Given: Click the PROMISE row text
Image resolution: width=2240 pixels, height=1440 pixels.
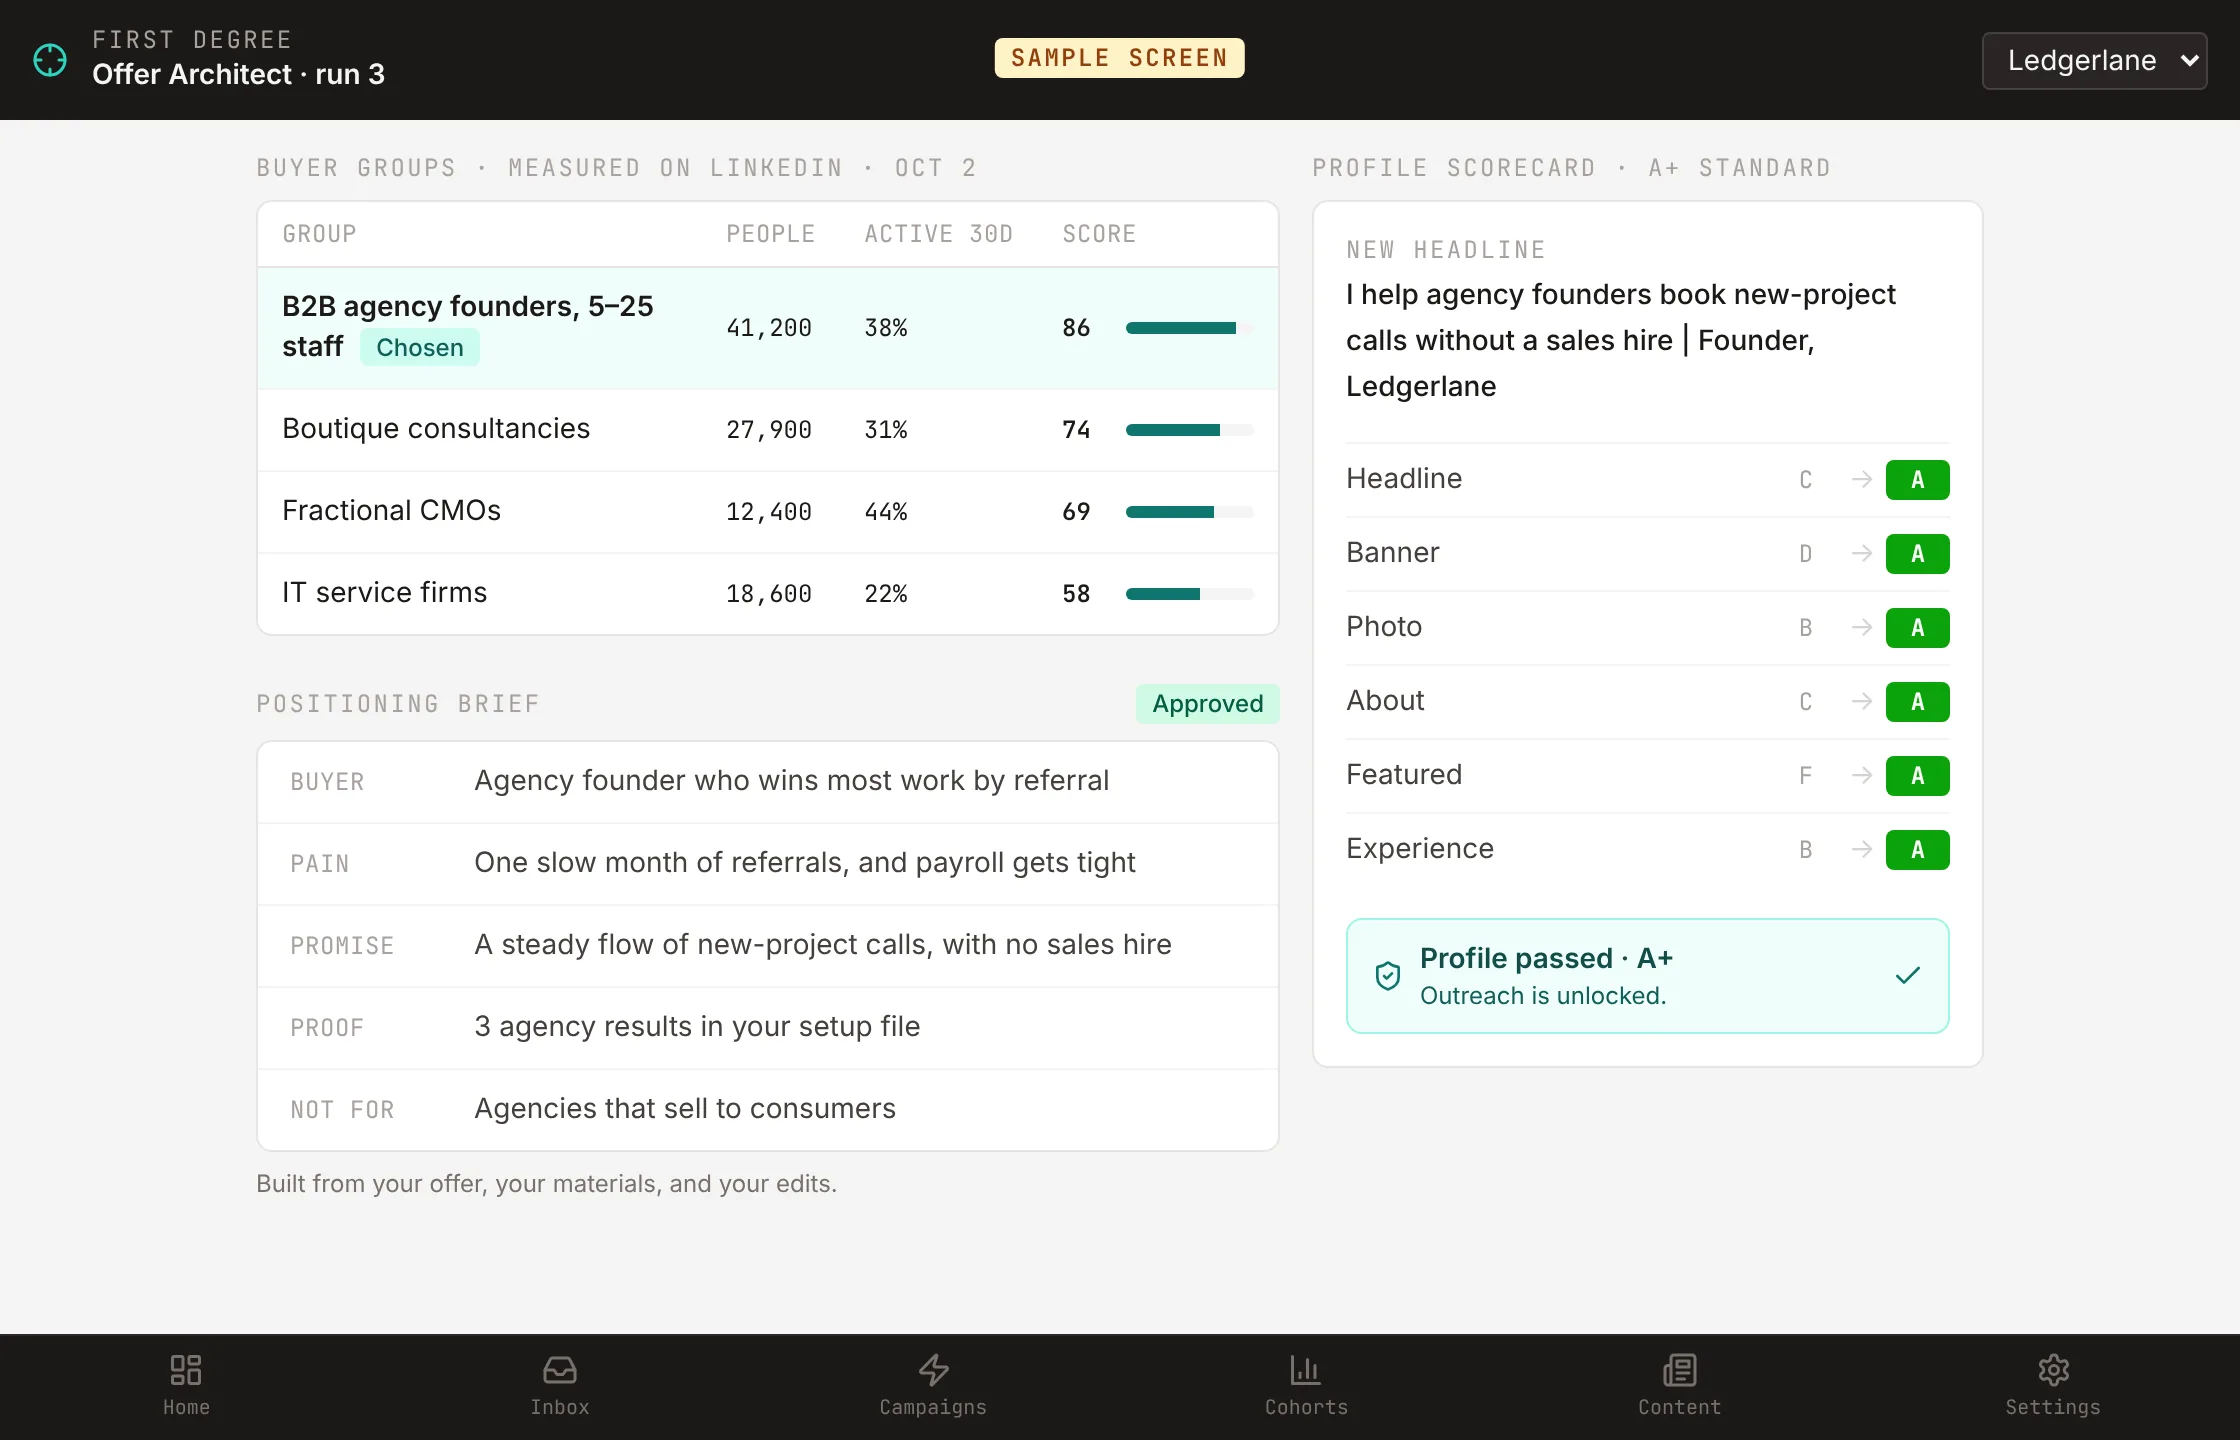Looking at the screenshot, I should [823, 945].
